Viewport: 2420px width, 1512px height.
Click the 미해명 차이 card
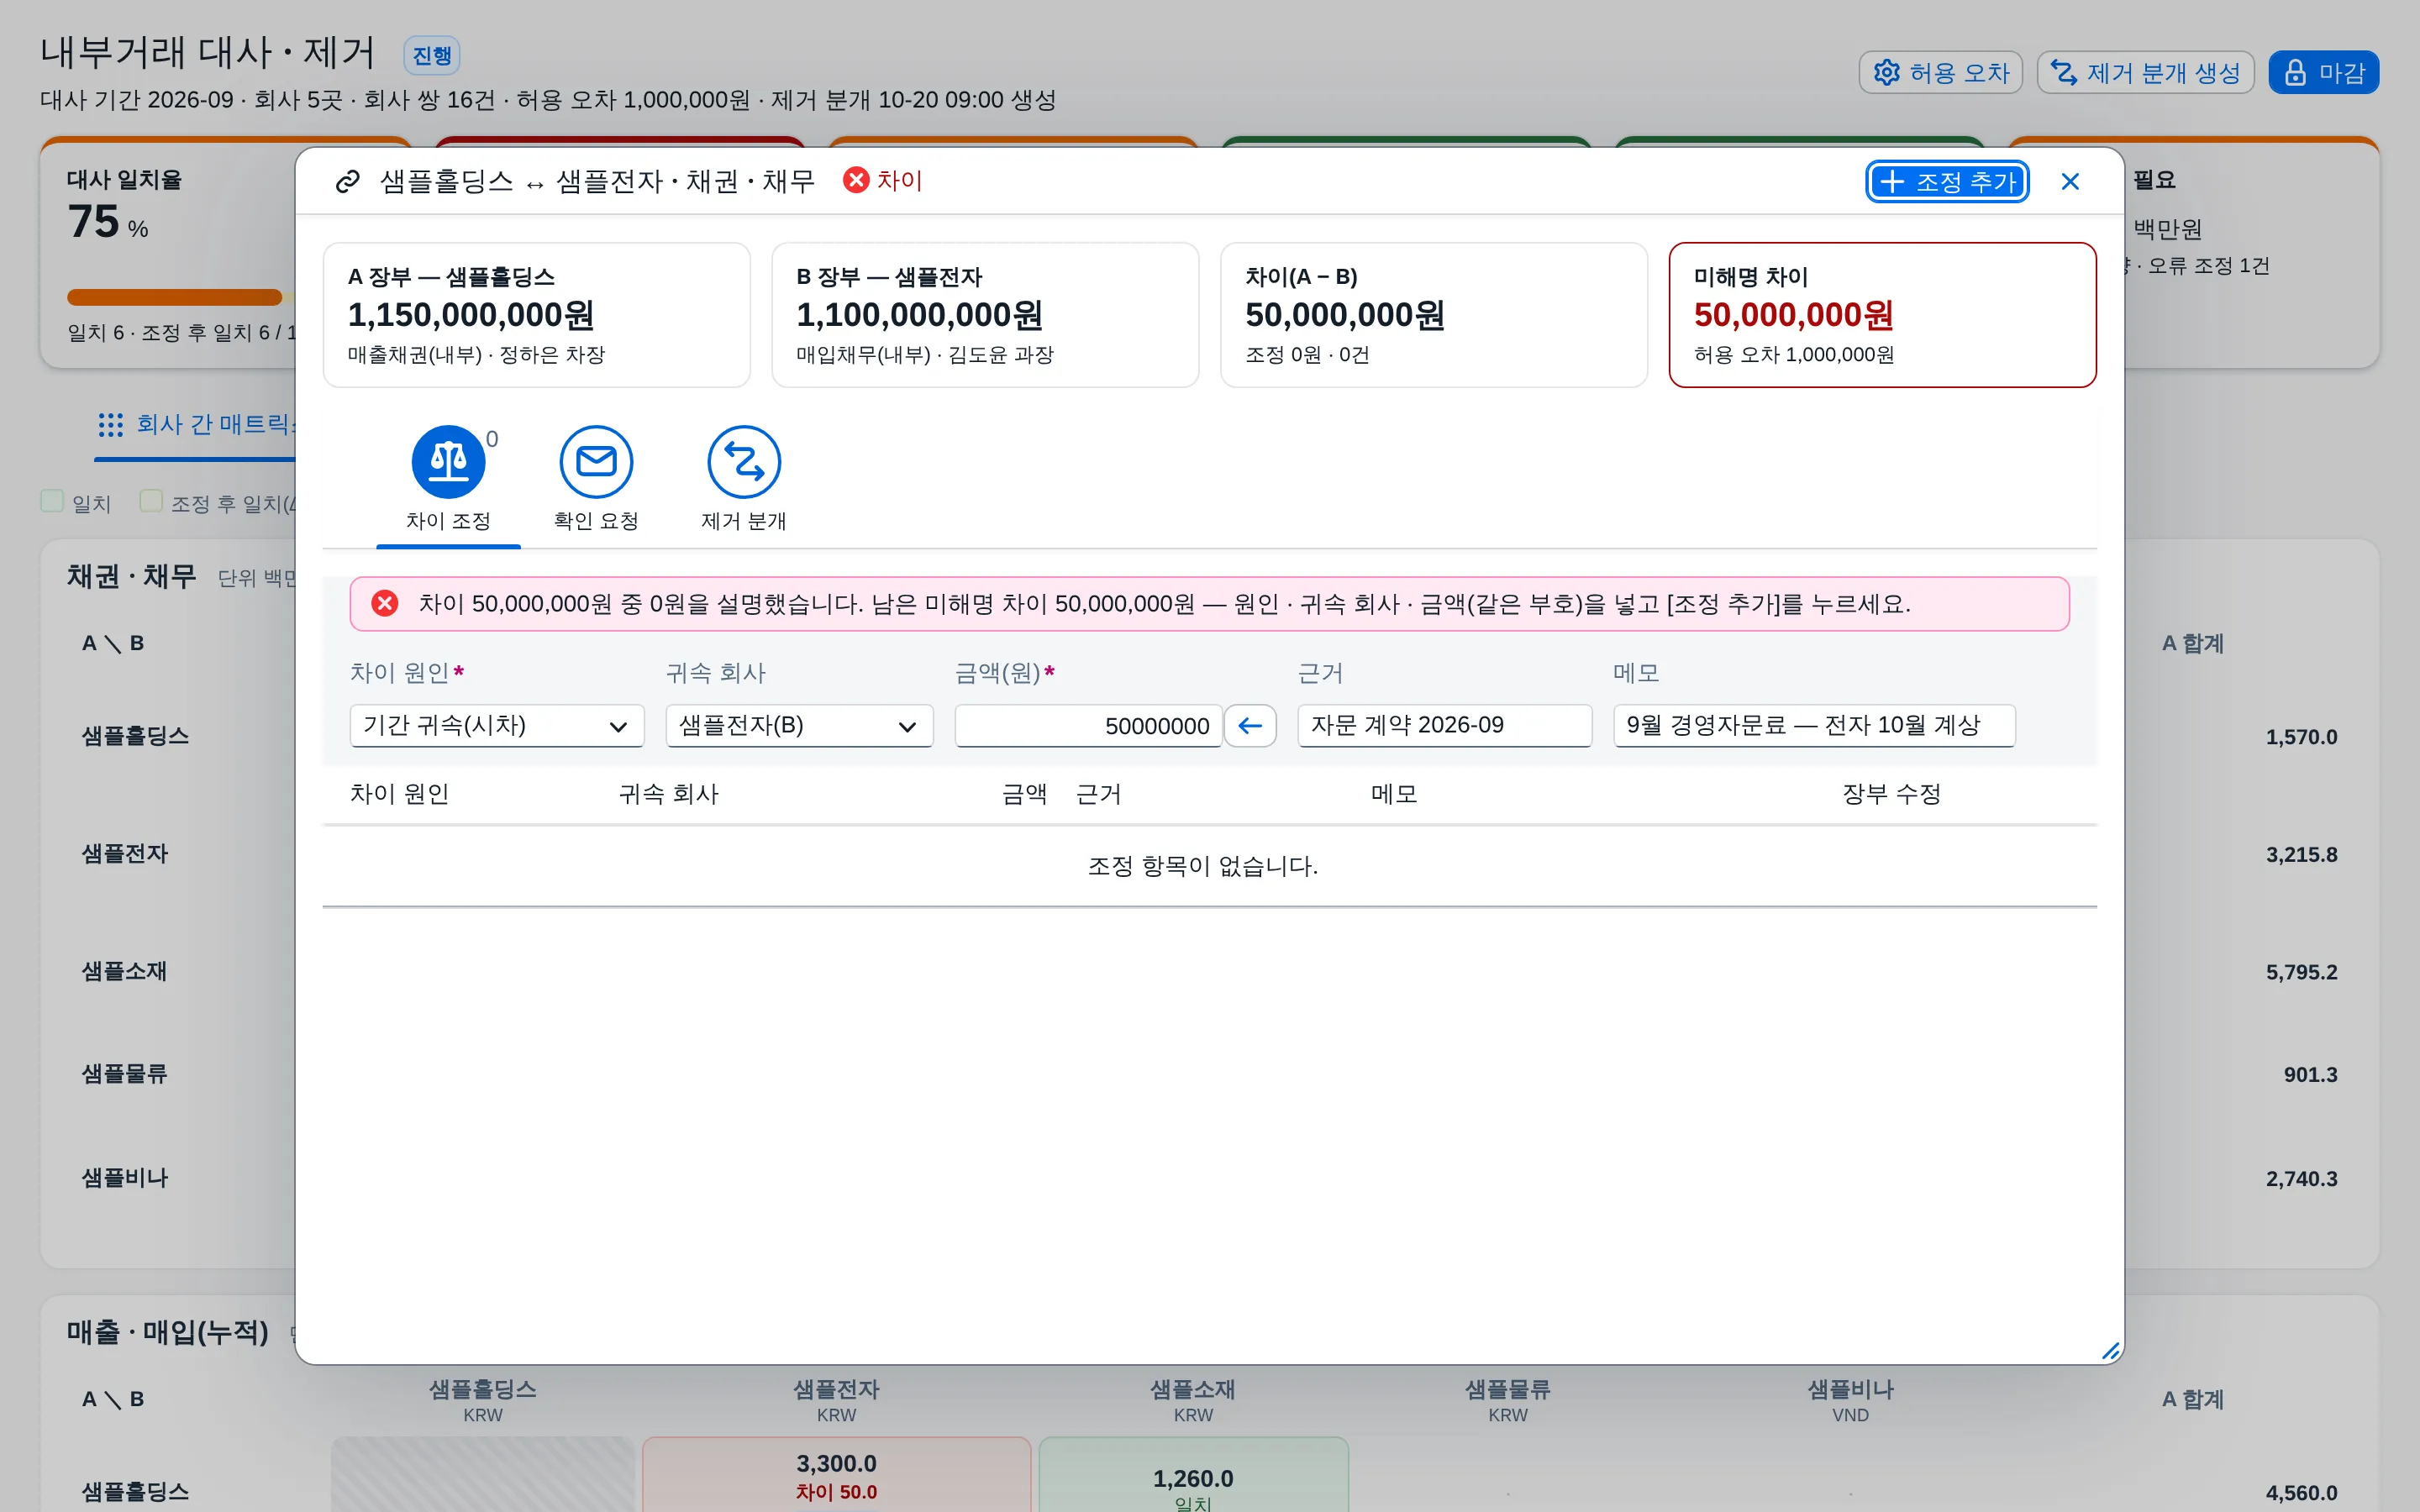pyautogui.click(x=1882, y=314)
